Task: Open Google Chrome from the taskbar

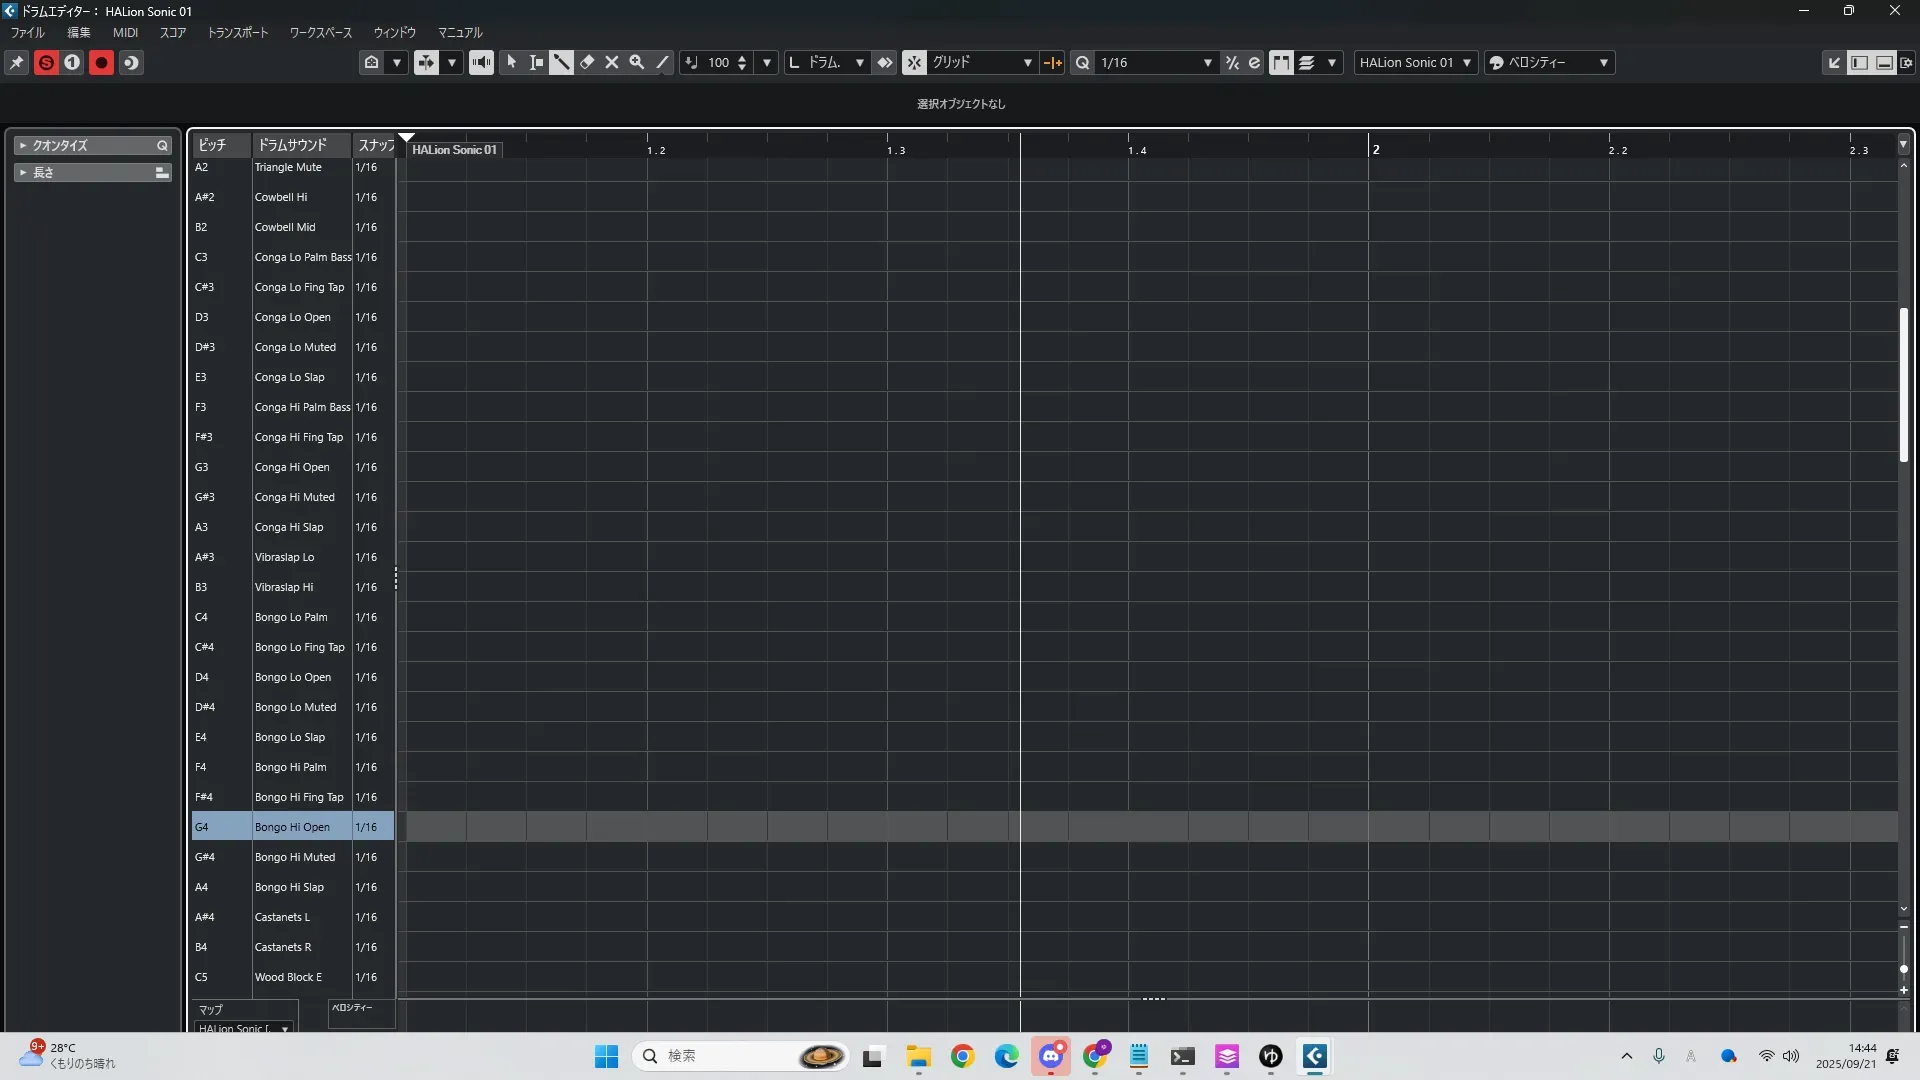Action: tap(962, 1056)
